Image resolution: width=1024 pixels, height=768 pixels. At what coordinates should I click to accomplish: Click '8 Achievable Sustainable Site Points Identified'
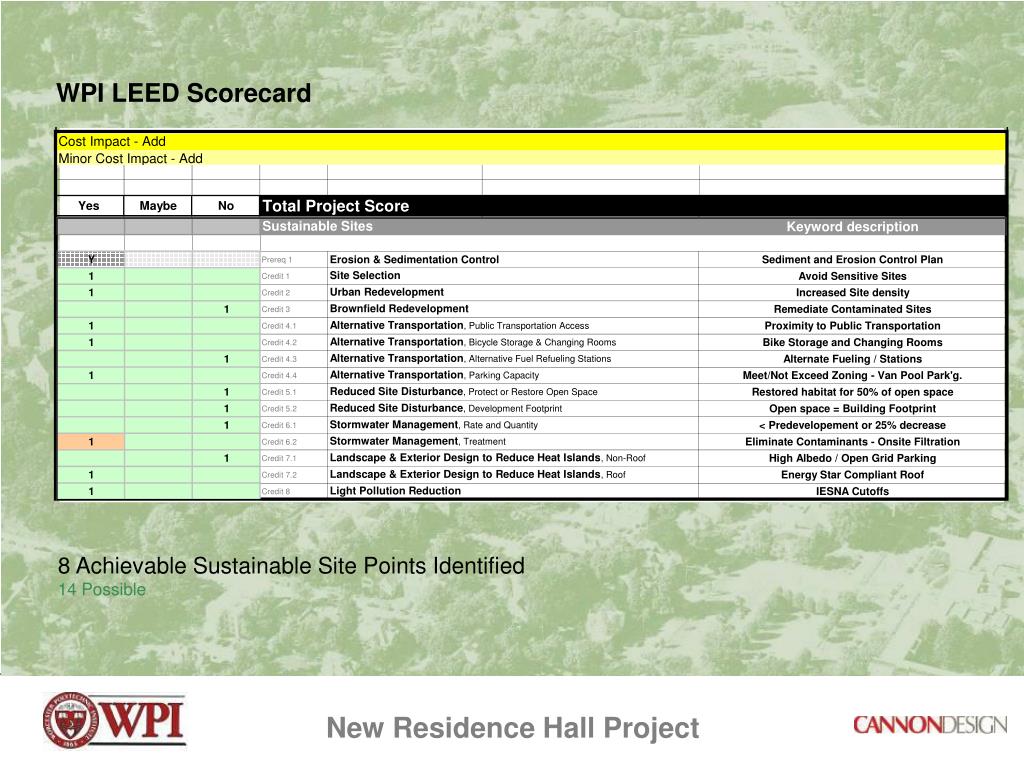291,566
